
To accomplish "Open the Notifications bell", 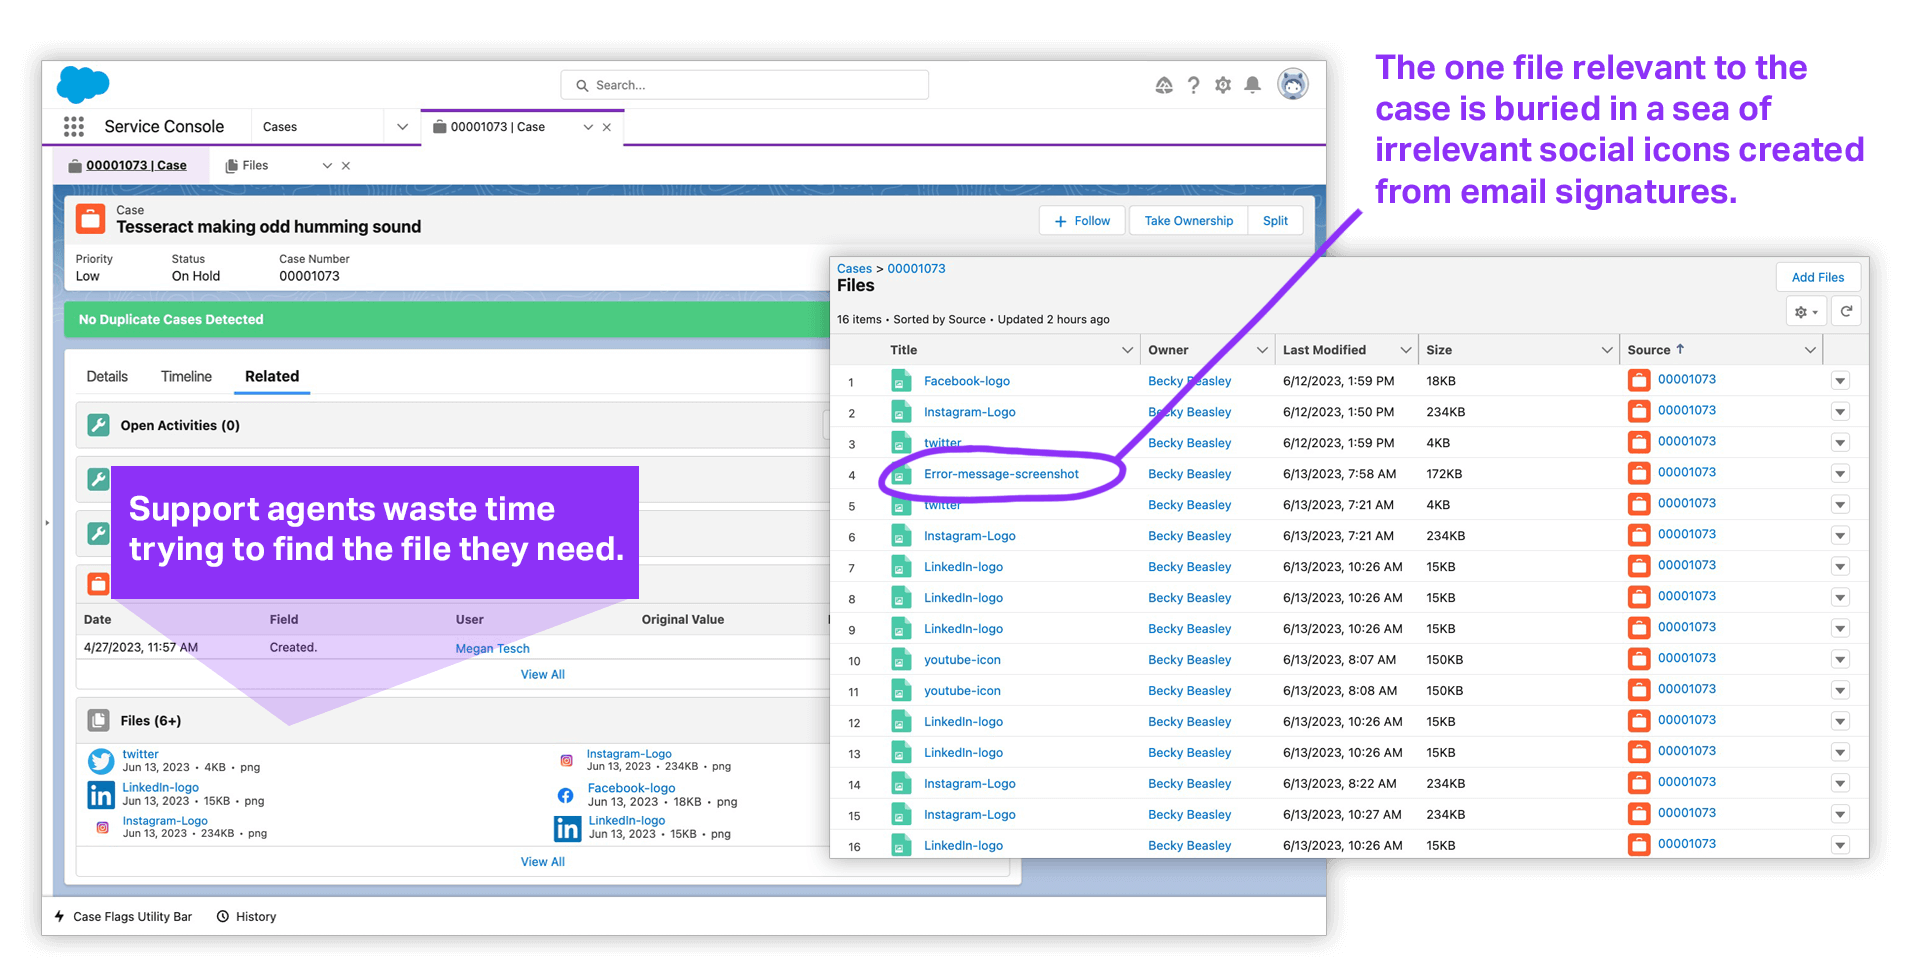I will [1252, 86].
